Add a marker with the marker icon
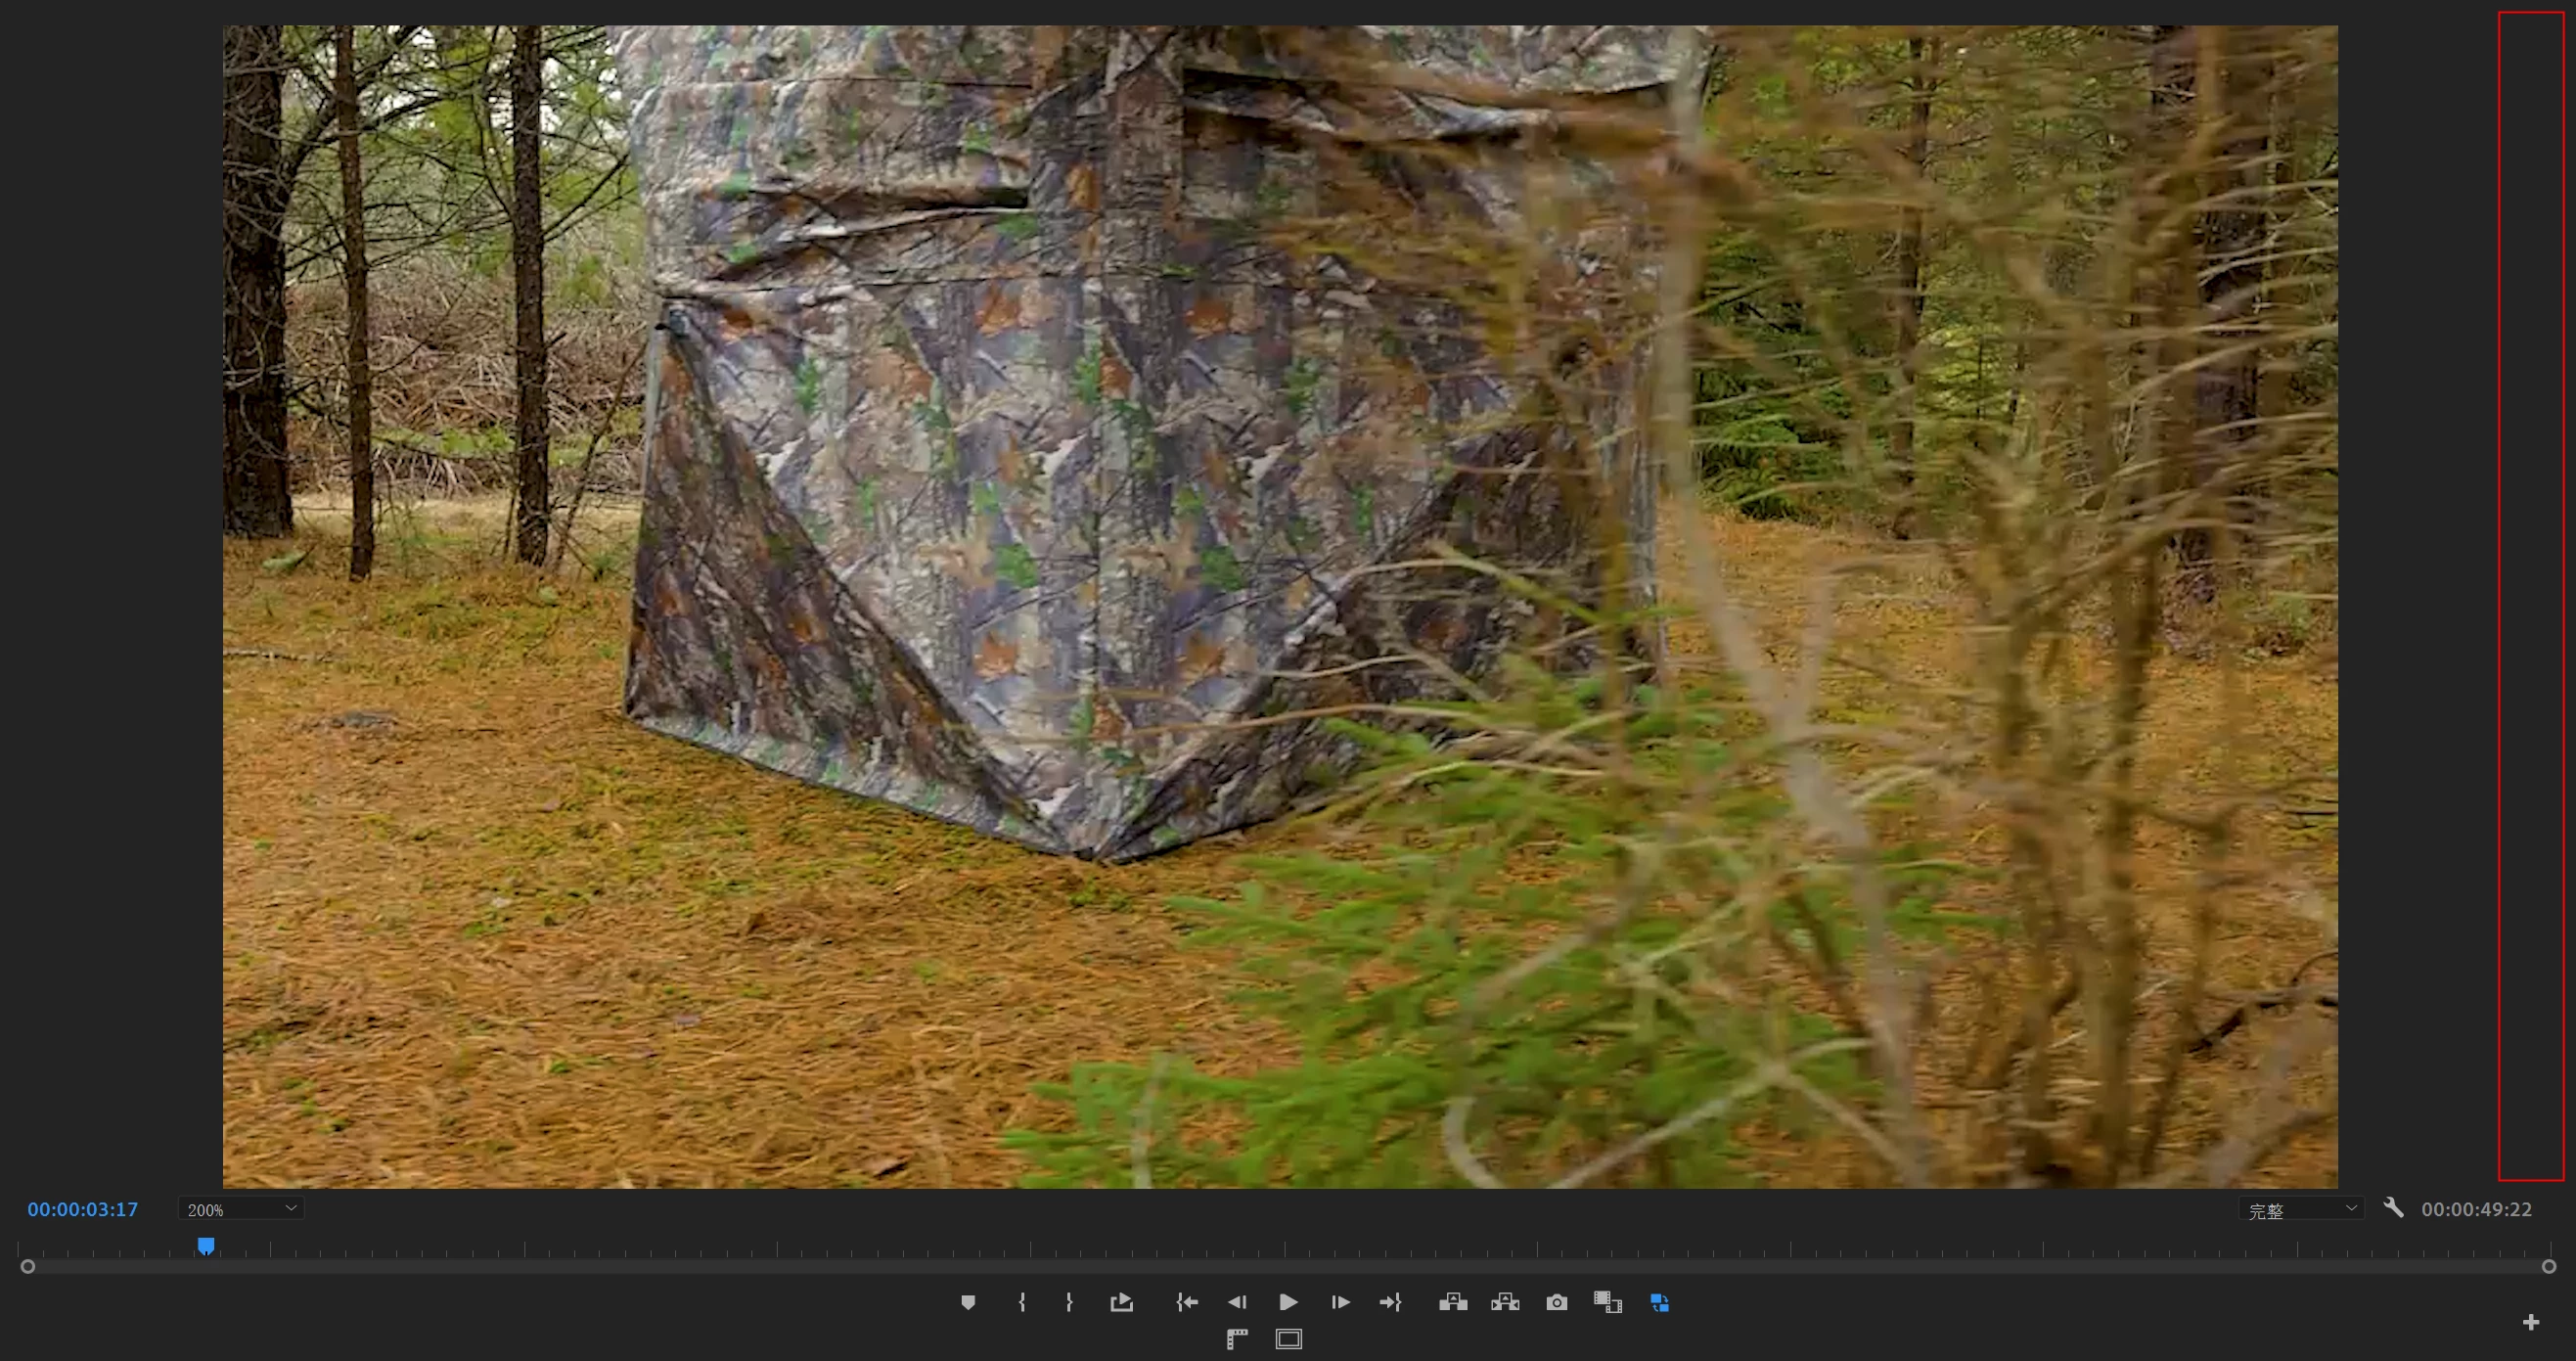Viewport: 2576px width, 1361px height. click(x=968, y=1302)
